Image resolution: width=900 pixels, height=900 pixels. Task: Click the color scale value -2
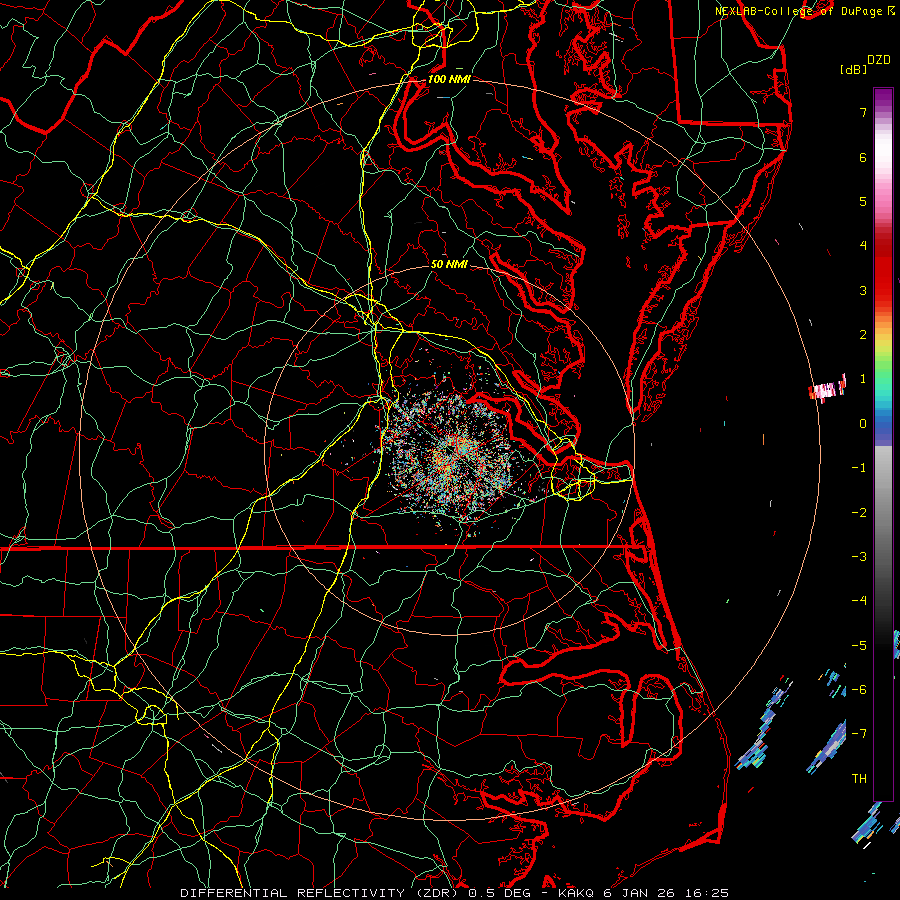pos(859,512)
